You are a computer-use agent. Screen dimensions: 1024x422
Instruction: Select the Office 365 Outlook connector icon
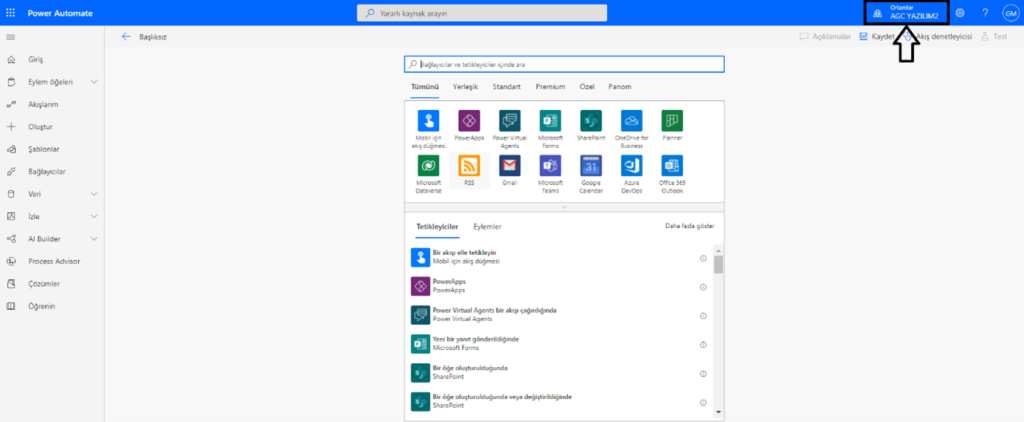point(672,166)
